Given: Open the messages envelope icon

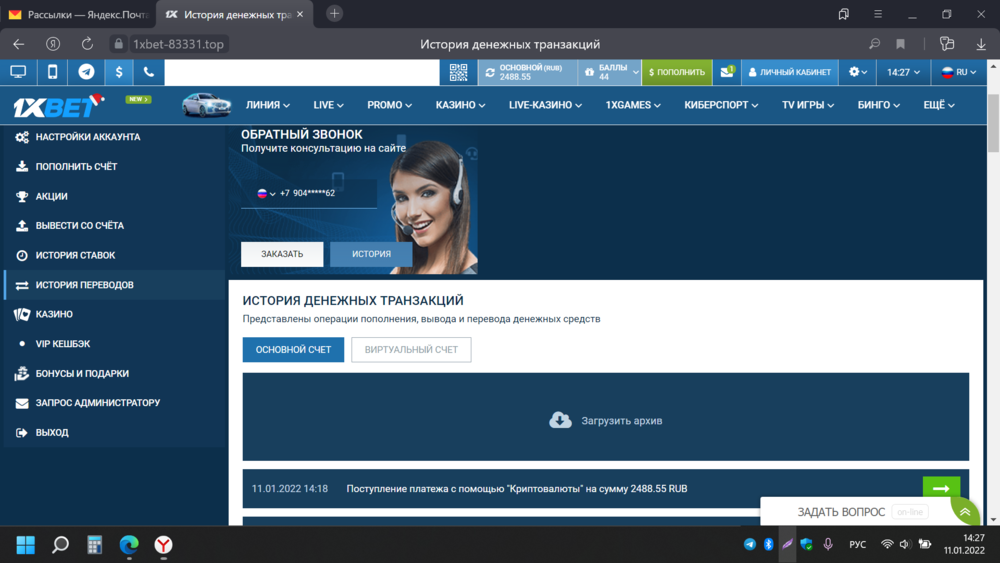Looking at the screenshot, I should click(x=726, y=72).
